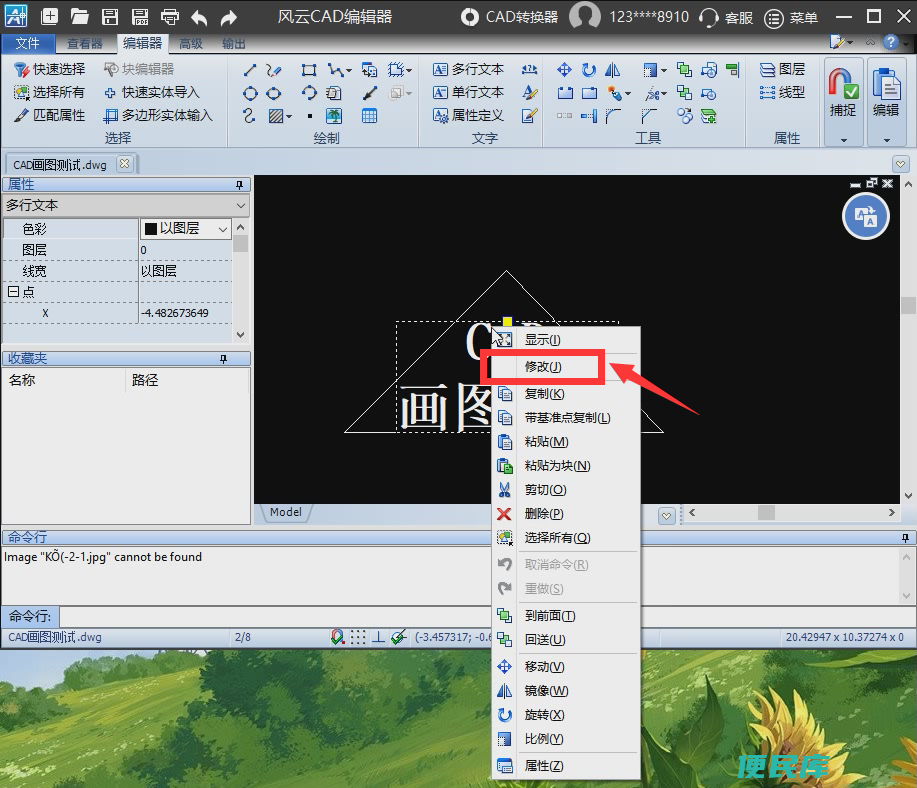
Task: Select the Mirror tool in 工具 group
Action: 613,70
